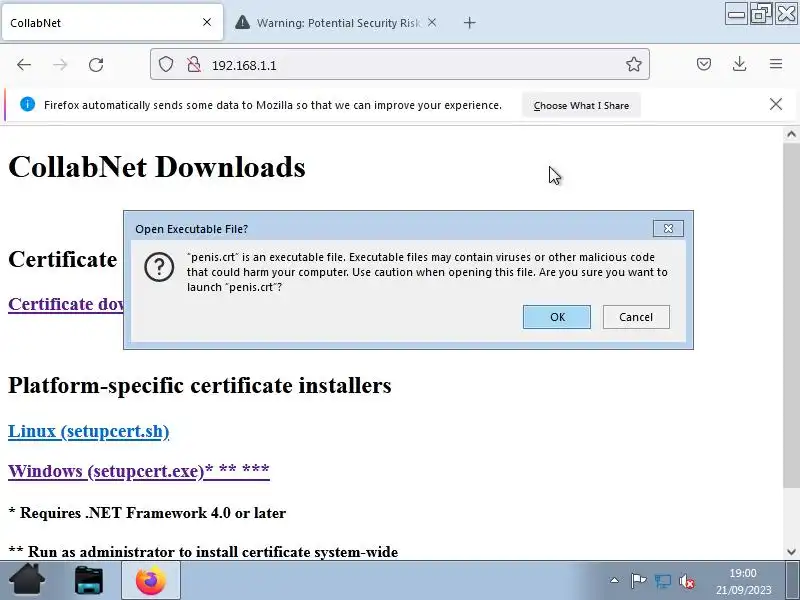Expand the hidden system tray icons

click(615, 581)
